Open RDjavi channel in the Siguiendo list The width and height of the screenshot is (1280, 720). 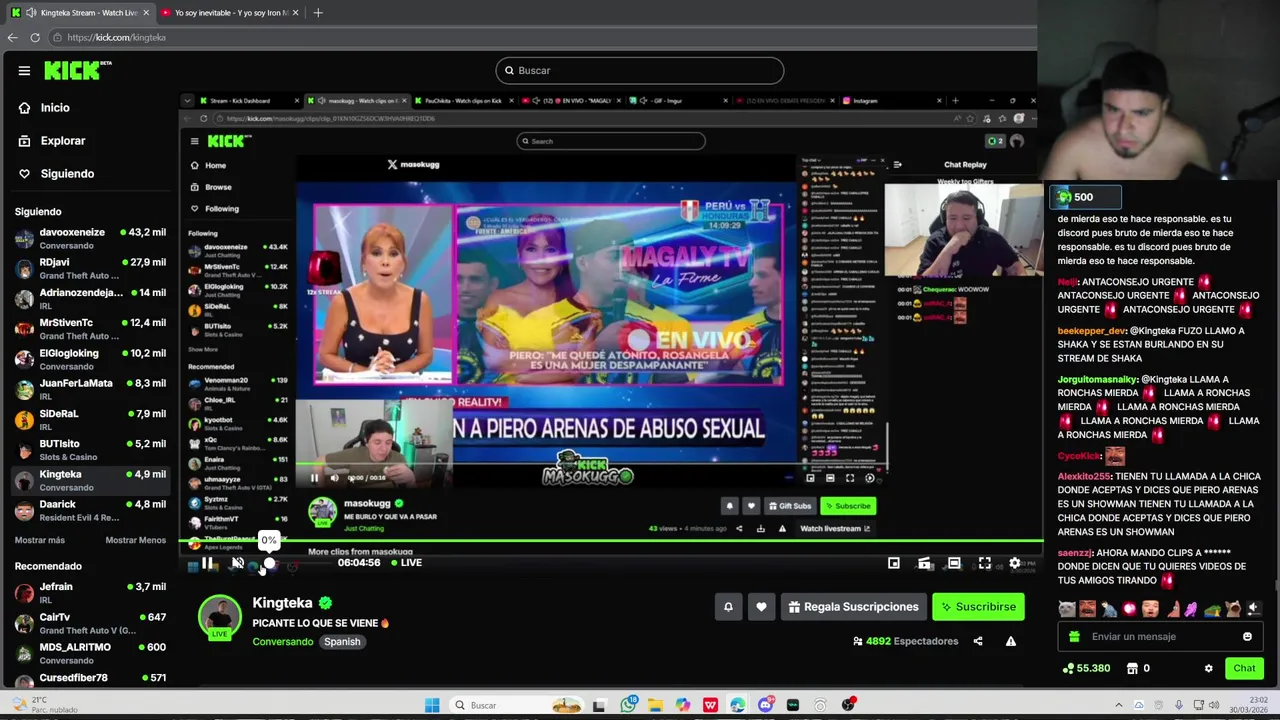pos(90,268)
